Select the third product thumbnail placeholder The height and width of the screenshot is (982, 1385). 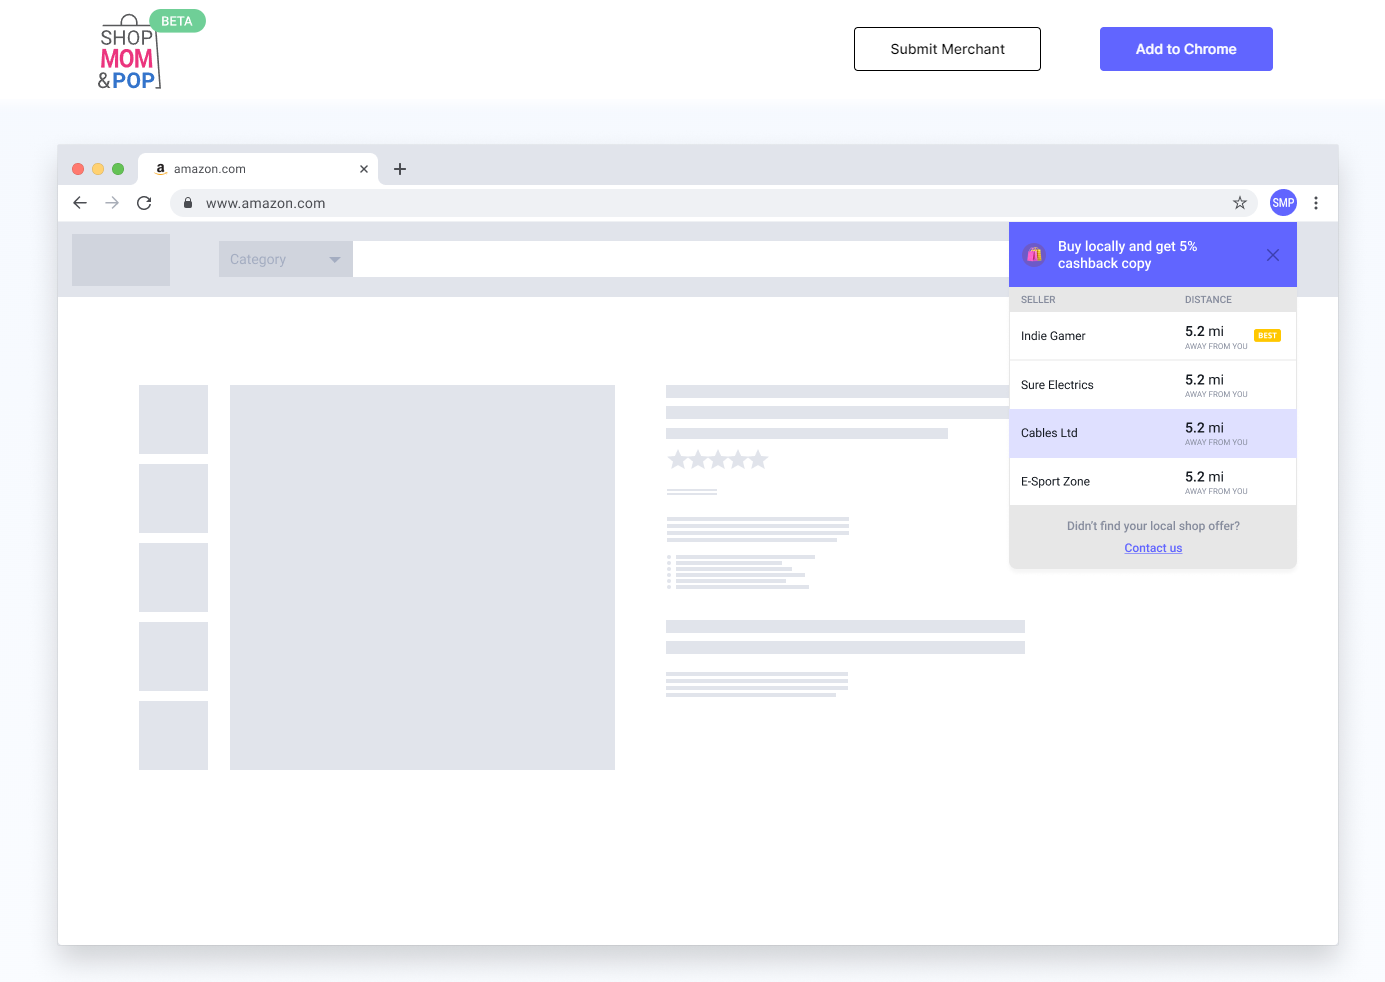173,577
